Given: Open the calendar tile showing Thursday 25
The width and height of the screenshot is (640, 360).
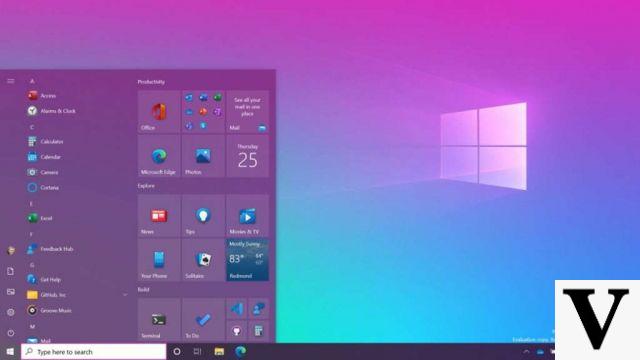Looking at the screenshot, I should pos(247,156).
